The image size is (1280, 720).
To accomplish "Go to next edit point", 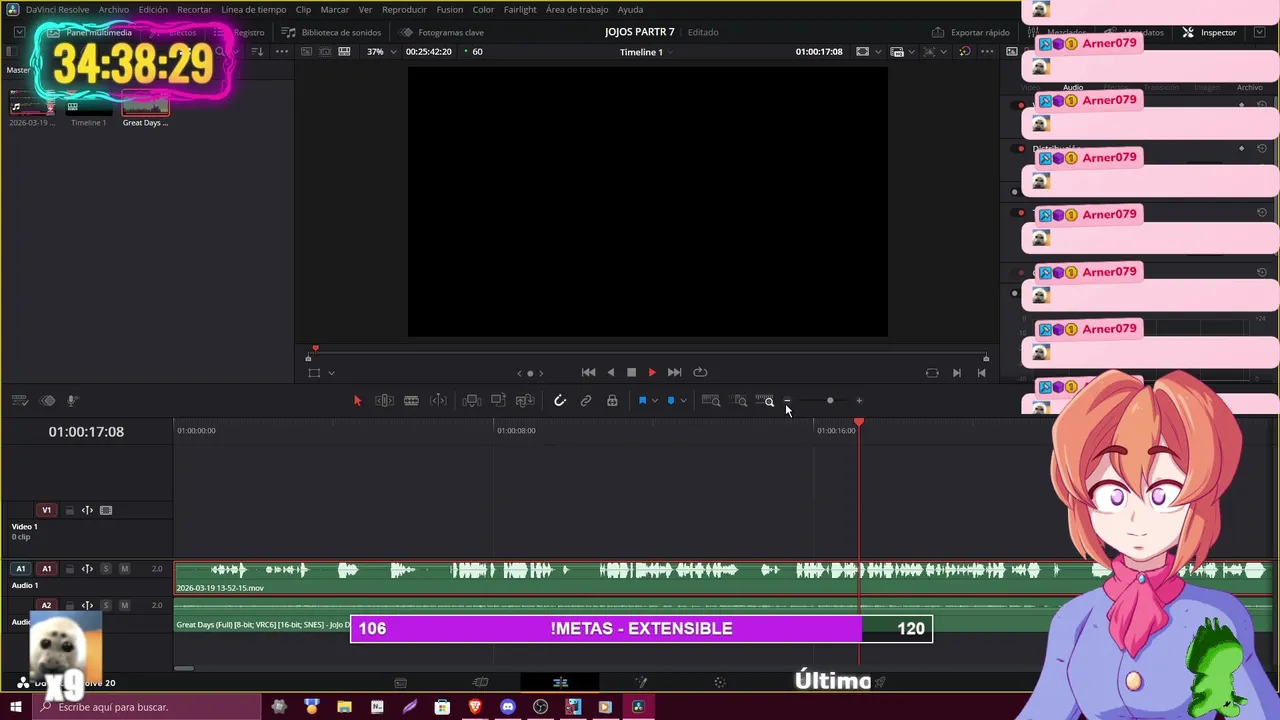I will click(x=957, y=373).
